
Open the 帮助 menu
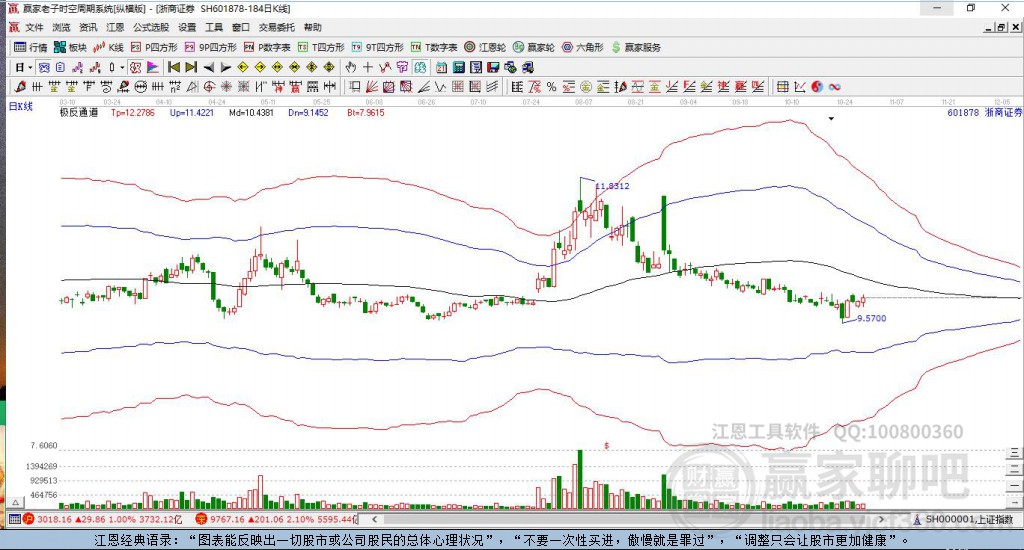click(x=313, y=27)
